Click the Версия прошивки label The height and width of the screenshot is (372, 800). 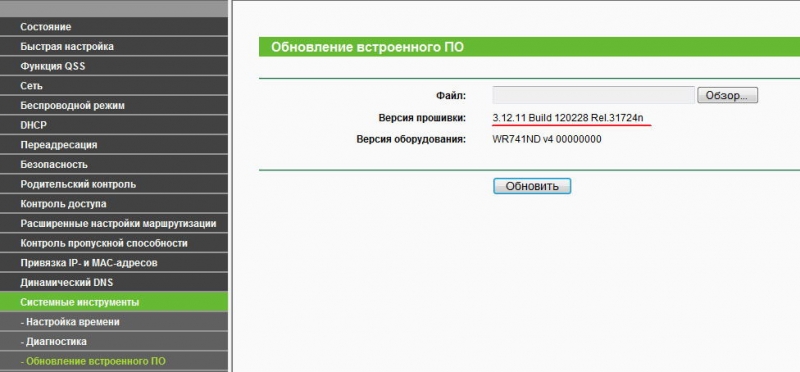422,118
